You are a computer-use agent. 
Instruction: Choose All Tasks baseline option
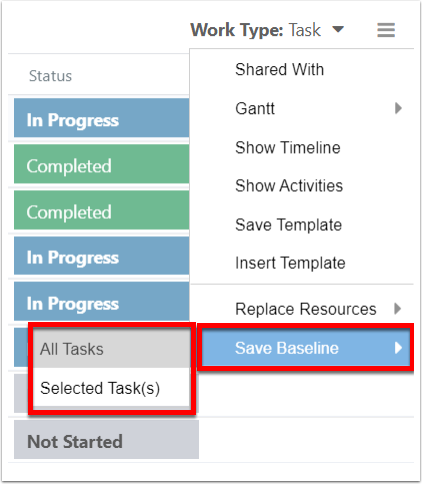pyautogui.click(x=112, y=349)
